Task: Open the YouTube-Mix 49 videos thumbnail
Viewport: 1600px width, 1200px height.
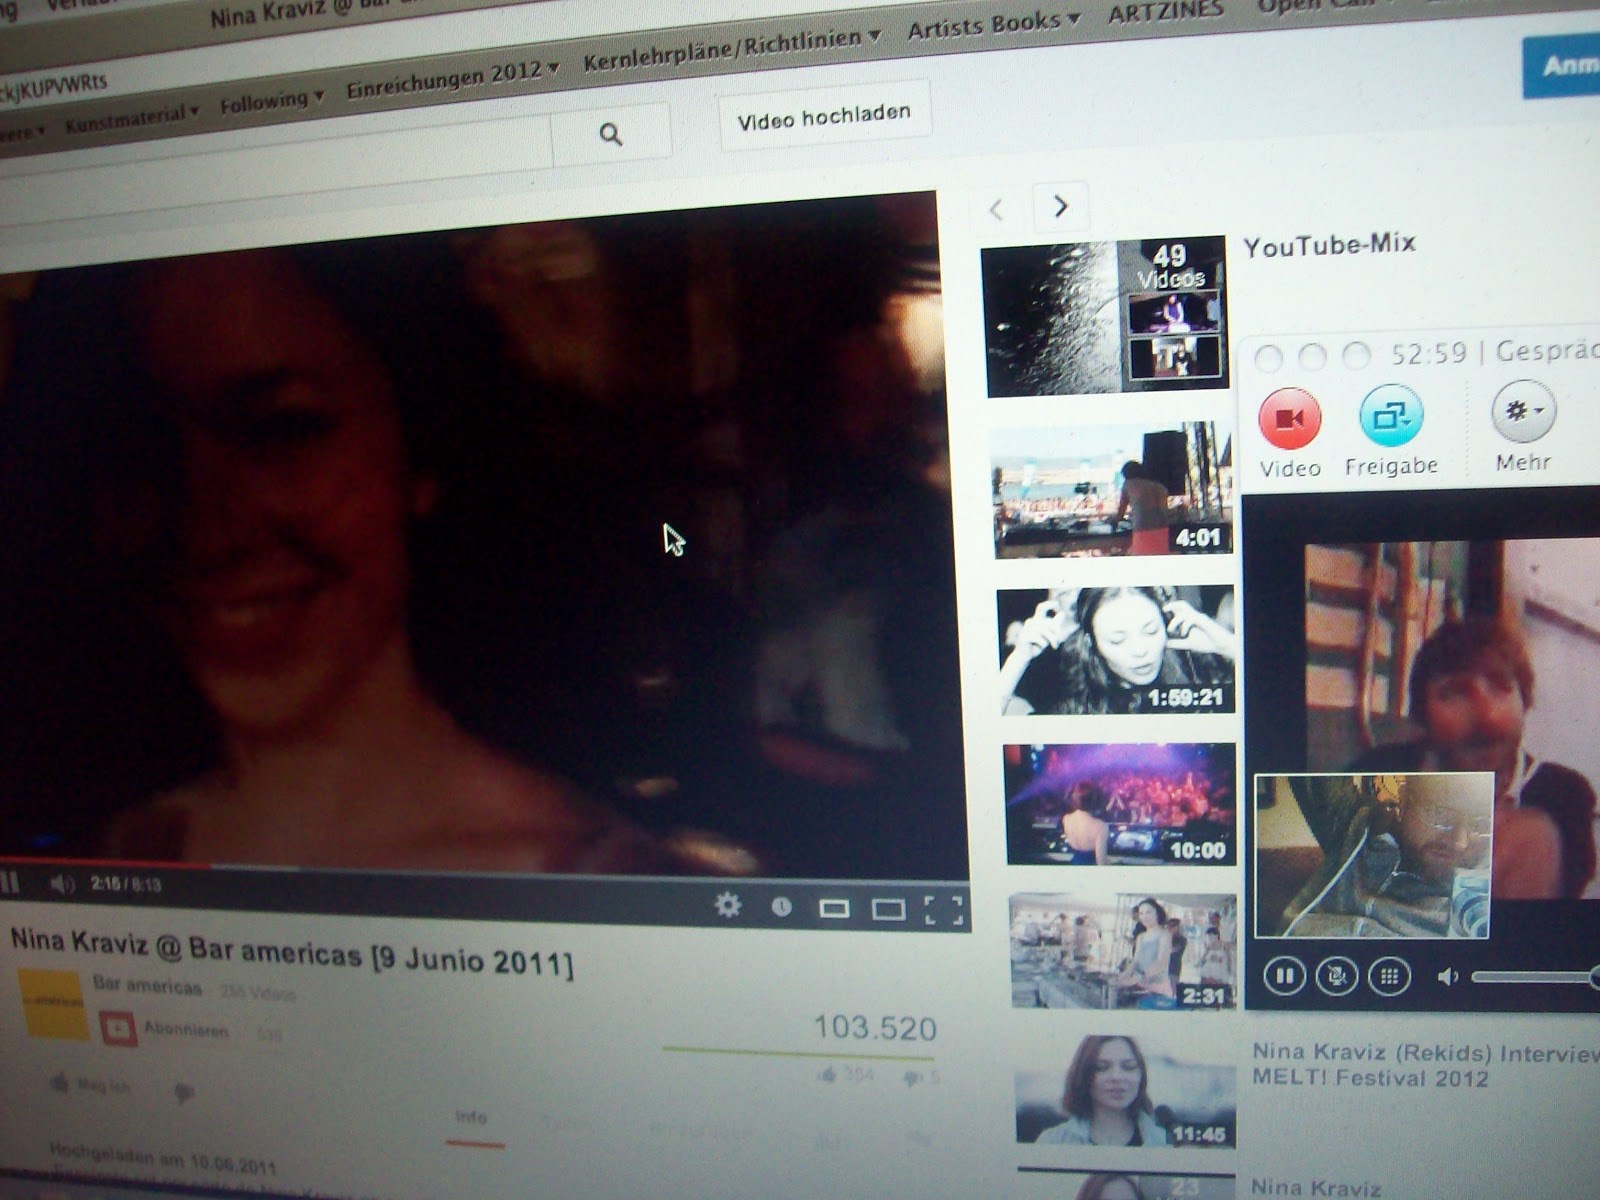Action: 1105,316
